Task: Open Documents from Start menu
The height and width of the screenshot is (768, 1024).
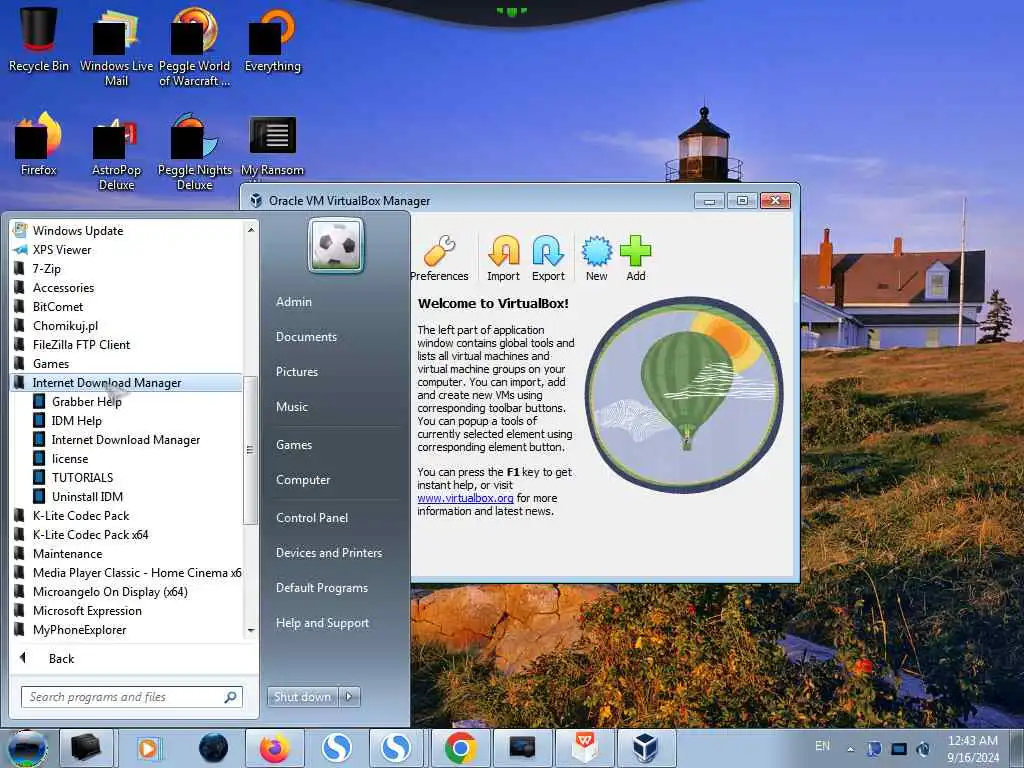Action: [306, 337]
